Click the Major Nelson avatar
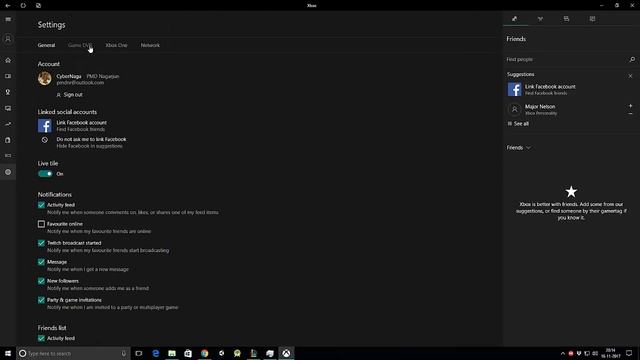640x360 pixels. (514, 109)
